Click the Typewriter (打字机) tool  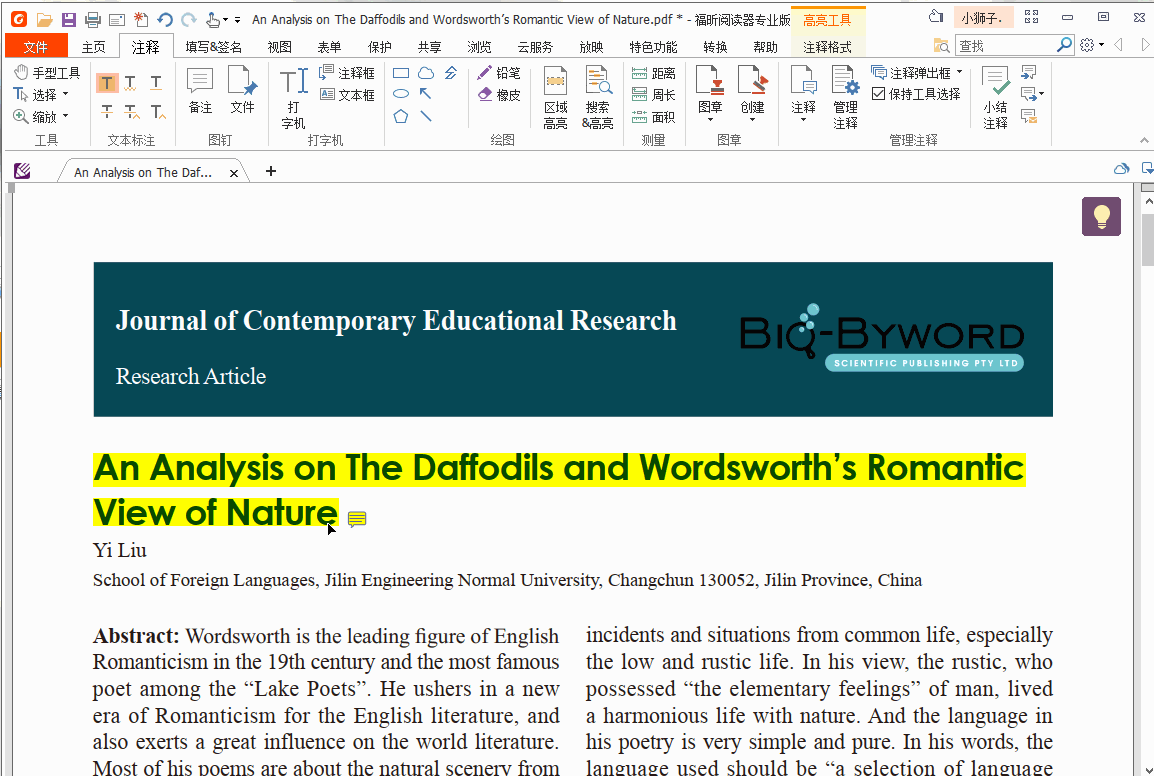(293, 97)
